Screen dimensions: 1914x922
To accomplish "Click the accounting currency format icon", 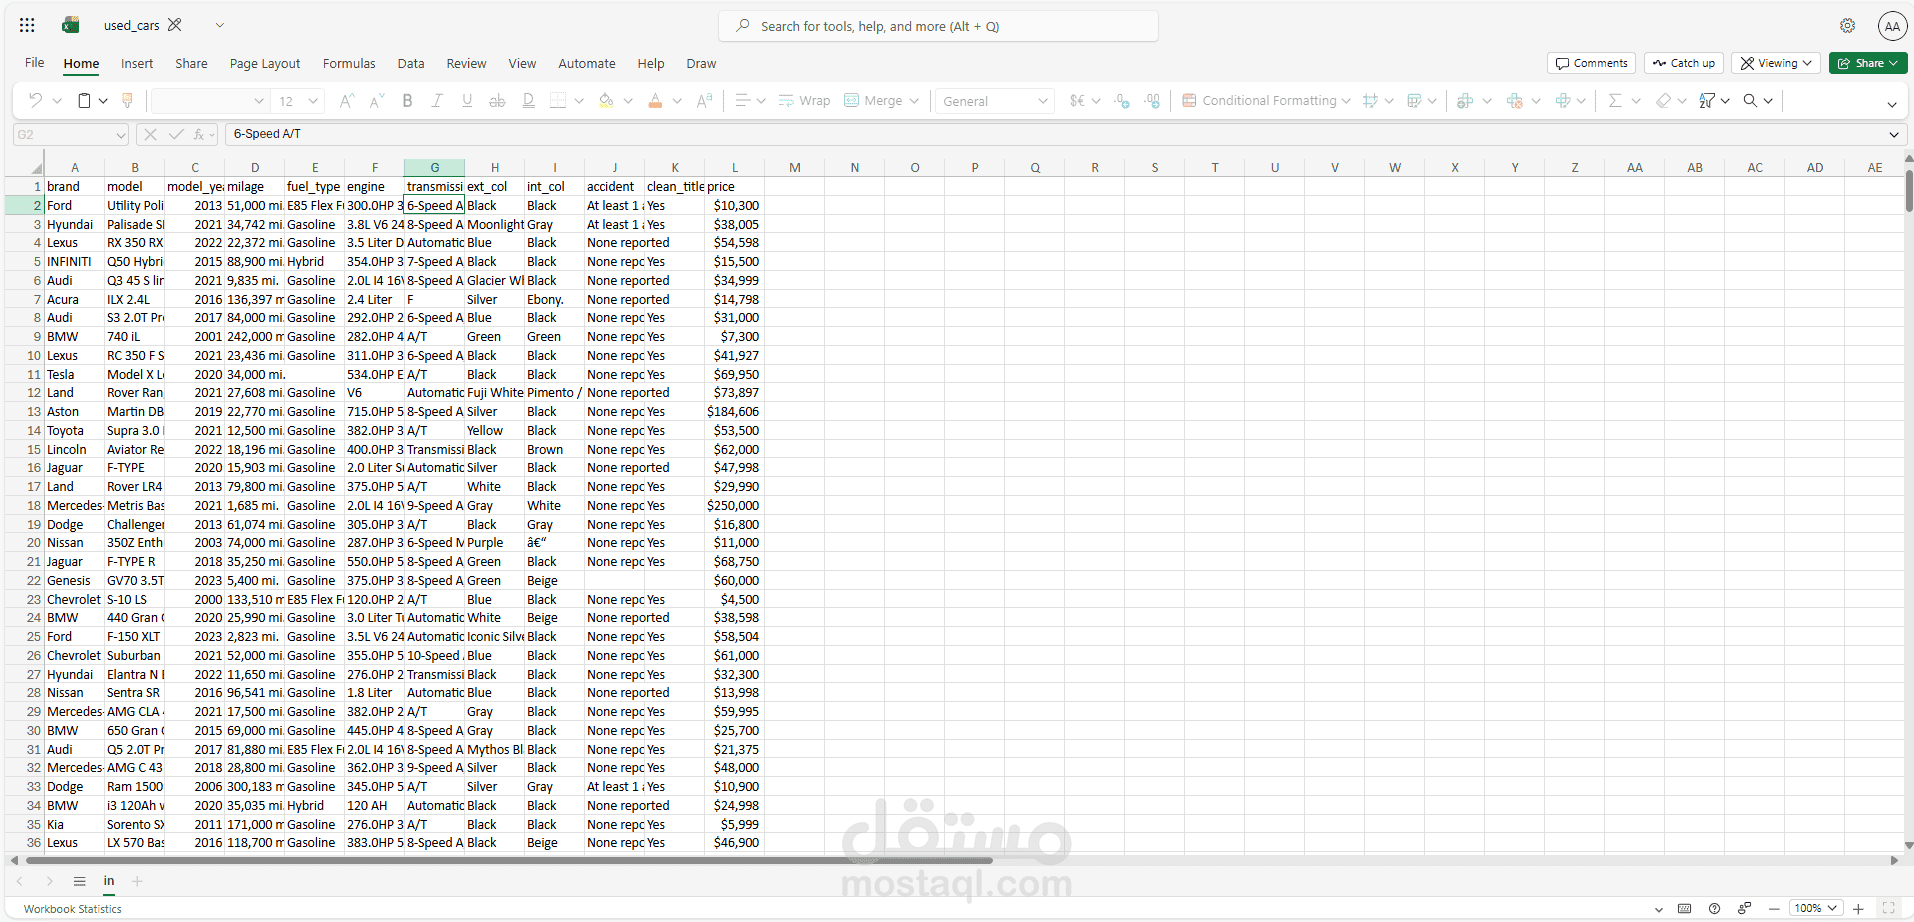I will 1077,101.
